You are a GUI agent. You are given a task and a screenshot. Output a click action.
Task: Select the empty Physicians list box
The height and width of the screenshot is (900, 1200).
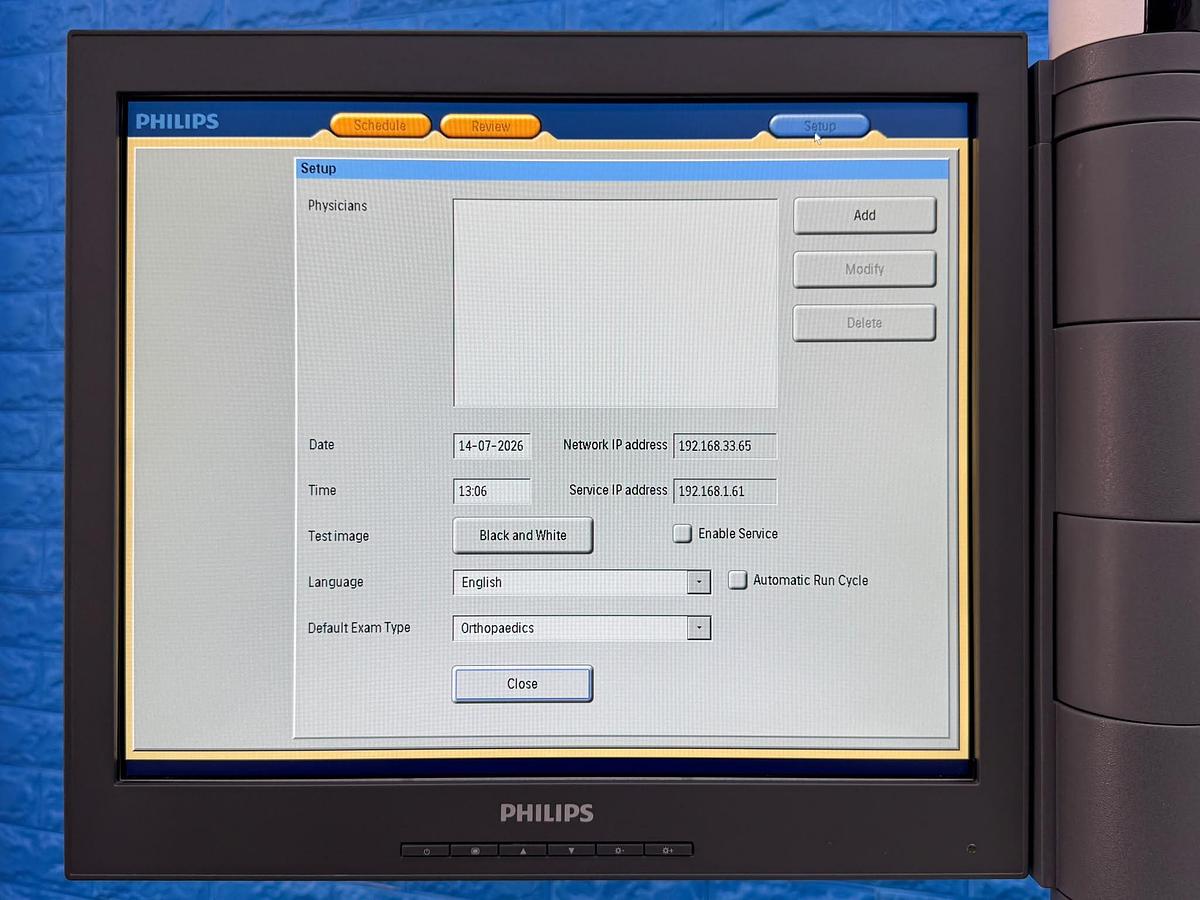(x=615, y=303)
